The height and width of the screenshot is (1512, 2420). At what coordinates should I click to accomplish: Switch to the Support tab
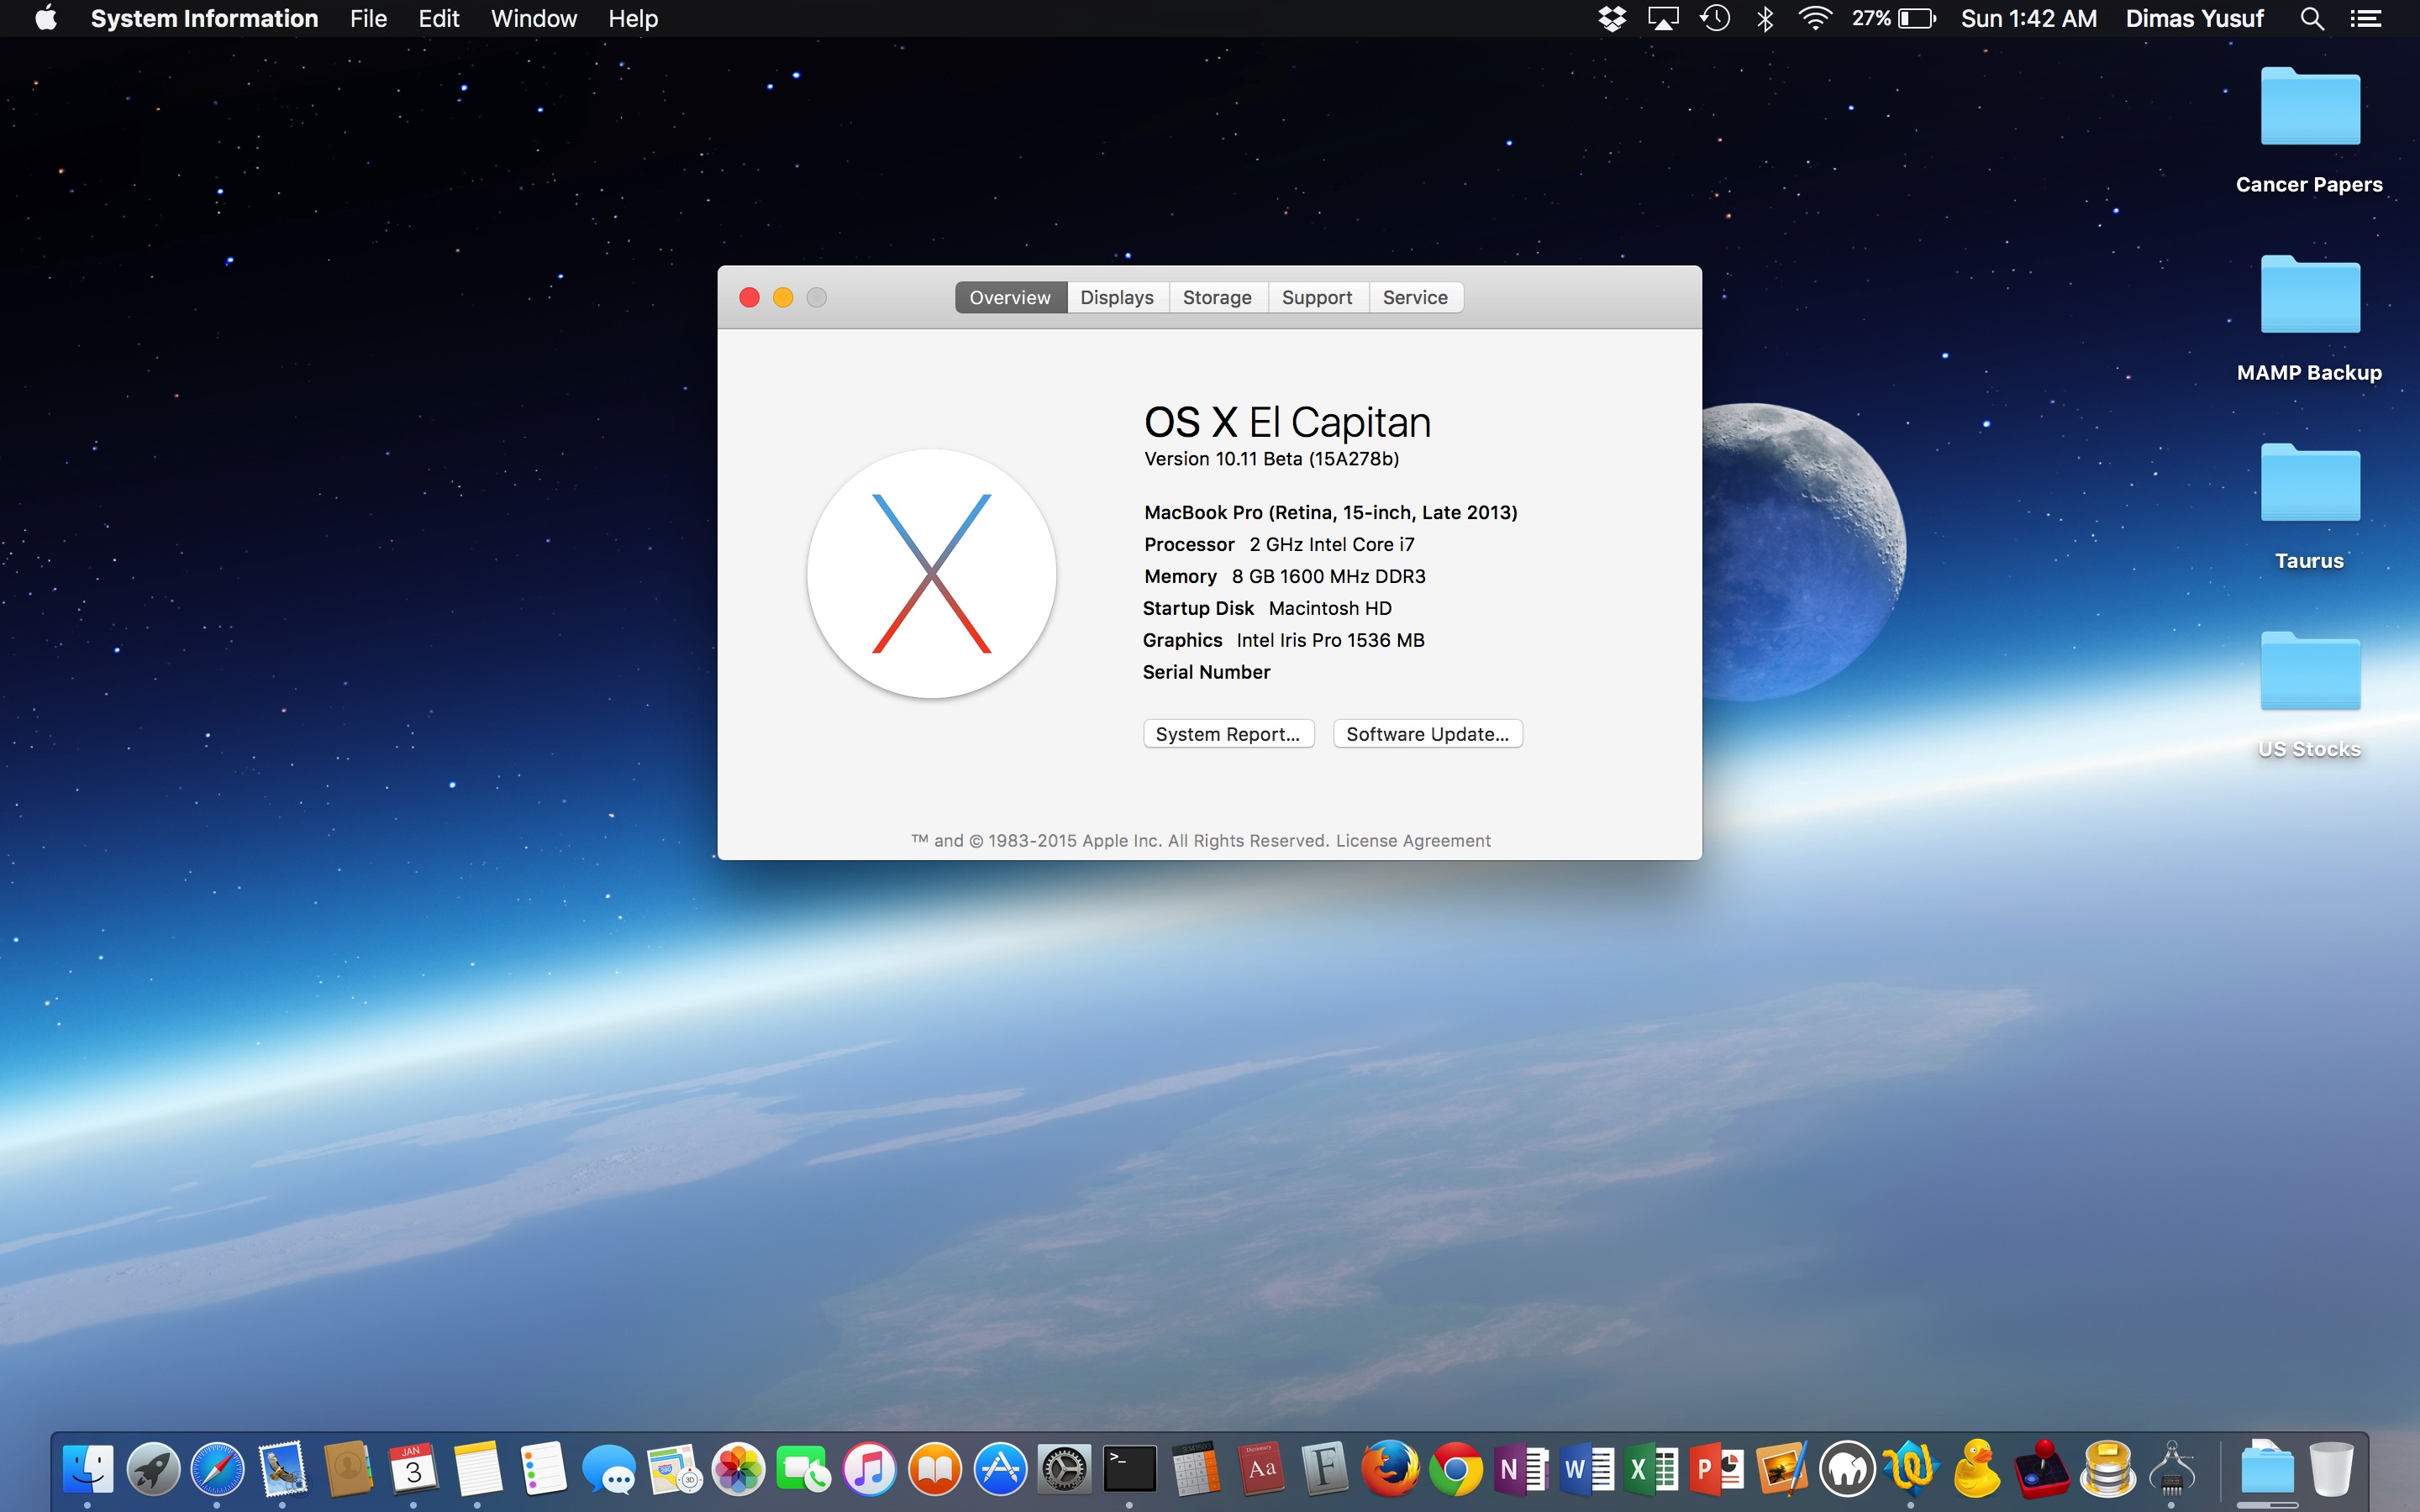tap(1317, 297)
